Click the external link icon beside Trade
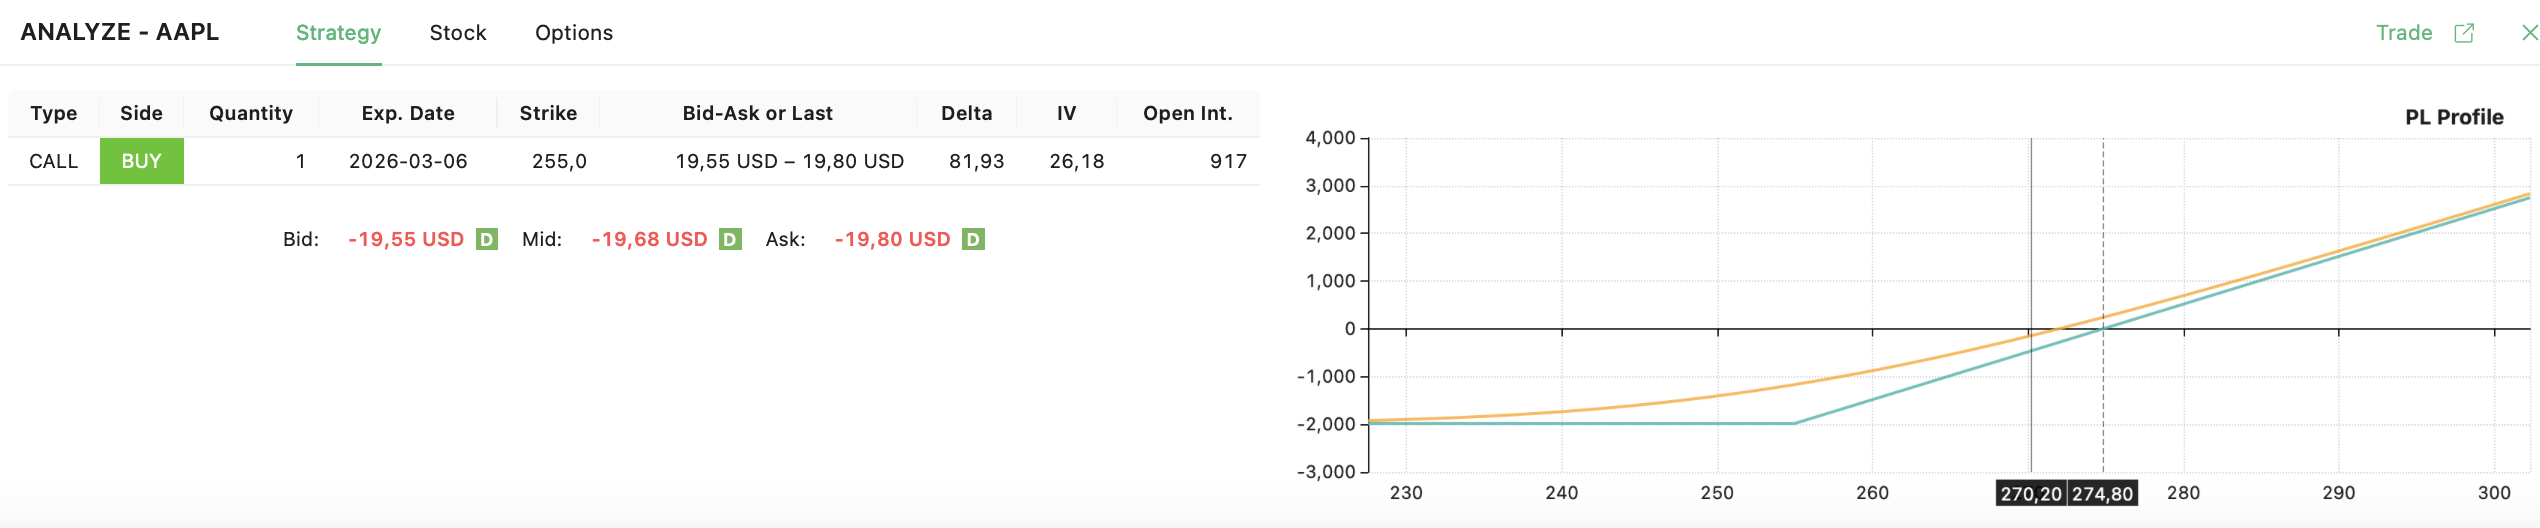 pyautogui.click(x=2464, y=33)
